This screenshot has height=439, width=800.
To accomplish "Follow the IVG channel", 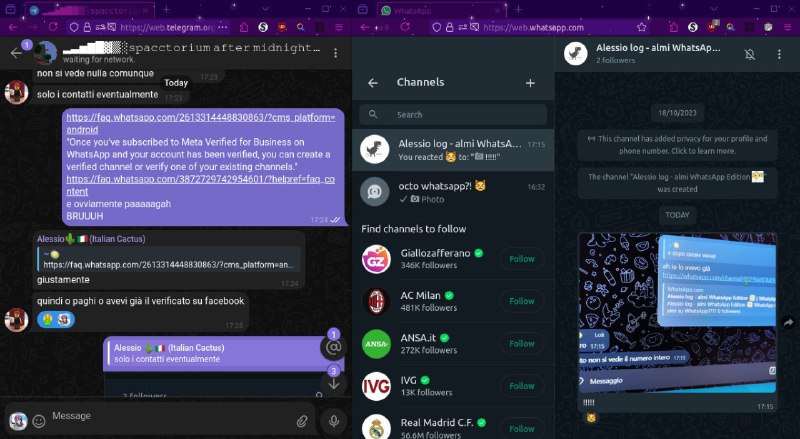I will (521, 386).
